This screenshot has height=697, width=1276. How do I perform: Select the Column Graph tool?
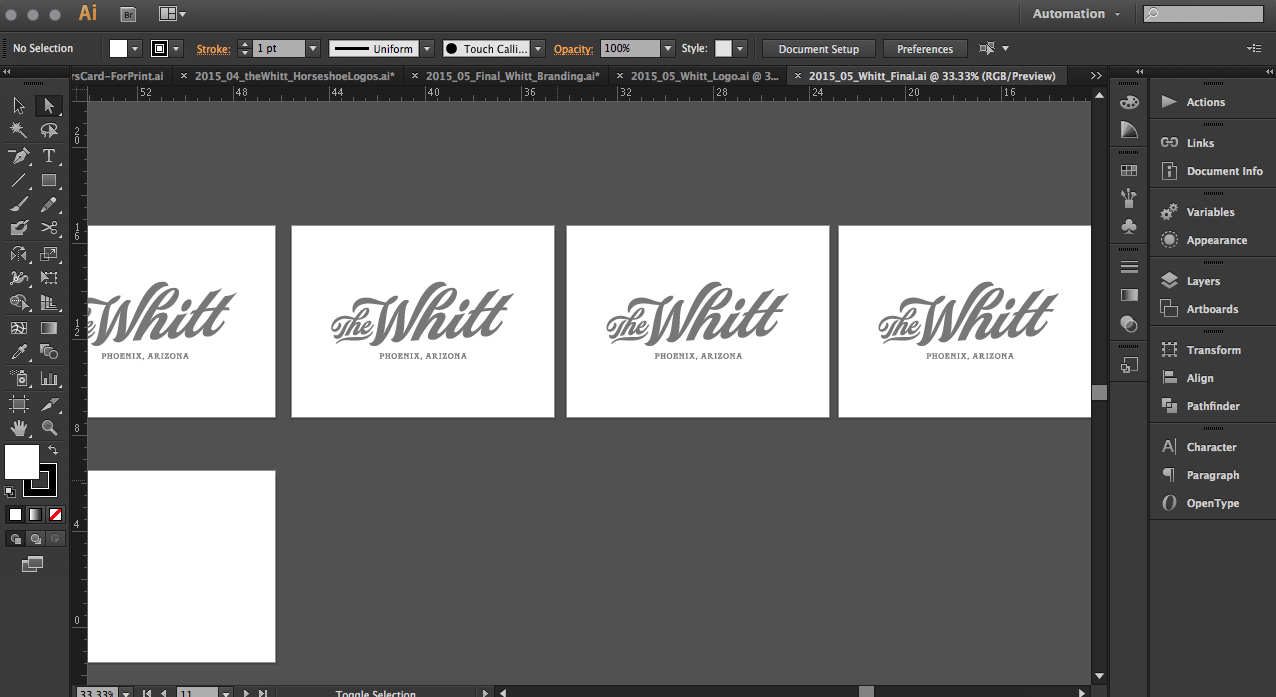tap(49, 378)
